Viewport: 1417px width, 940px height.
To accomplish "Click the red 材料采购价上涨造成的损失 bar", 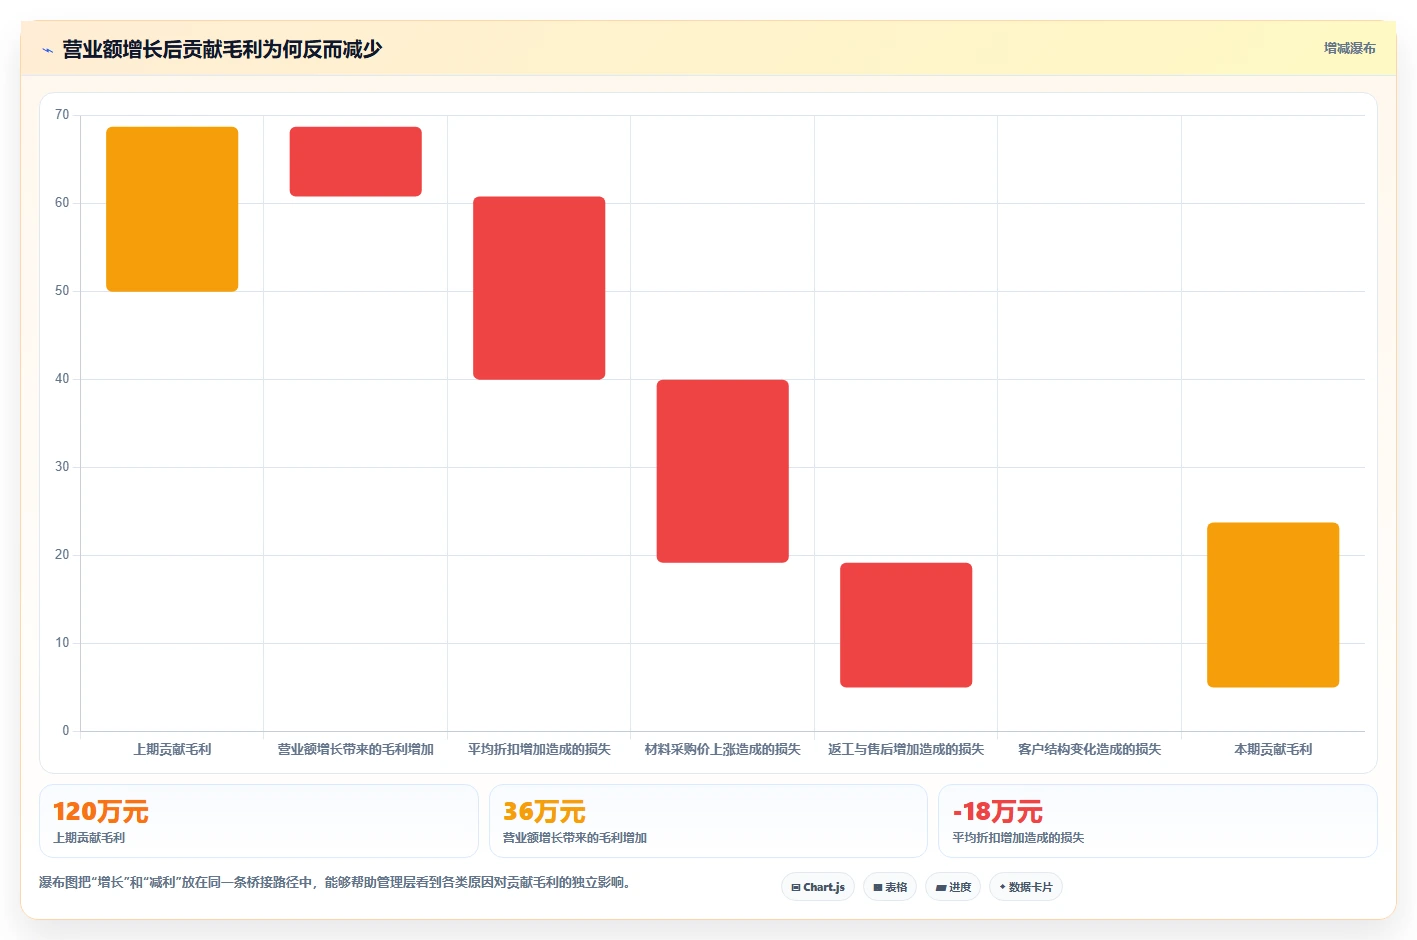I will 723,471.
